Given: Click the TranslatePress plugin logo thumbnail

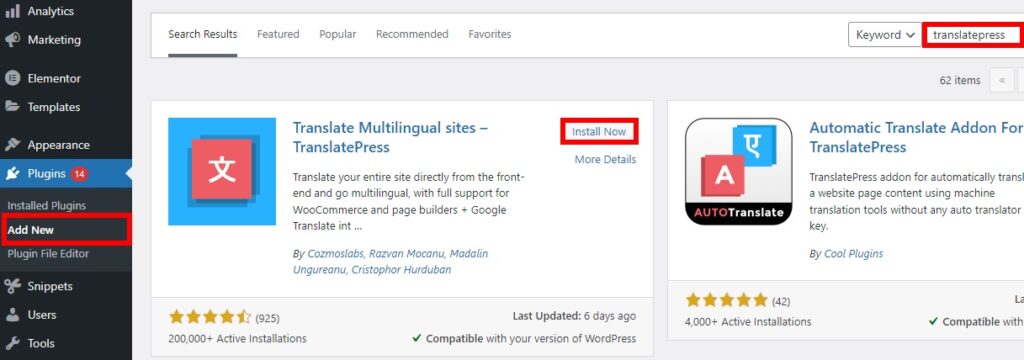Looking at the screenshot, I should [222, 171].
